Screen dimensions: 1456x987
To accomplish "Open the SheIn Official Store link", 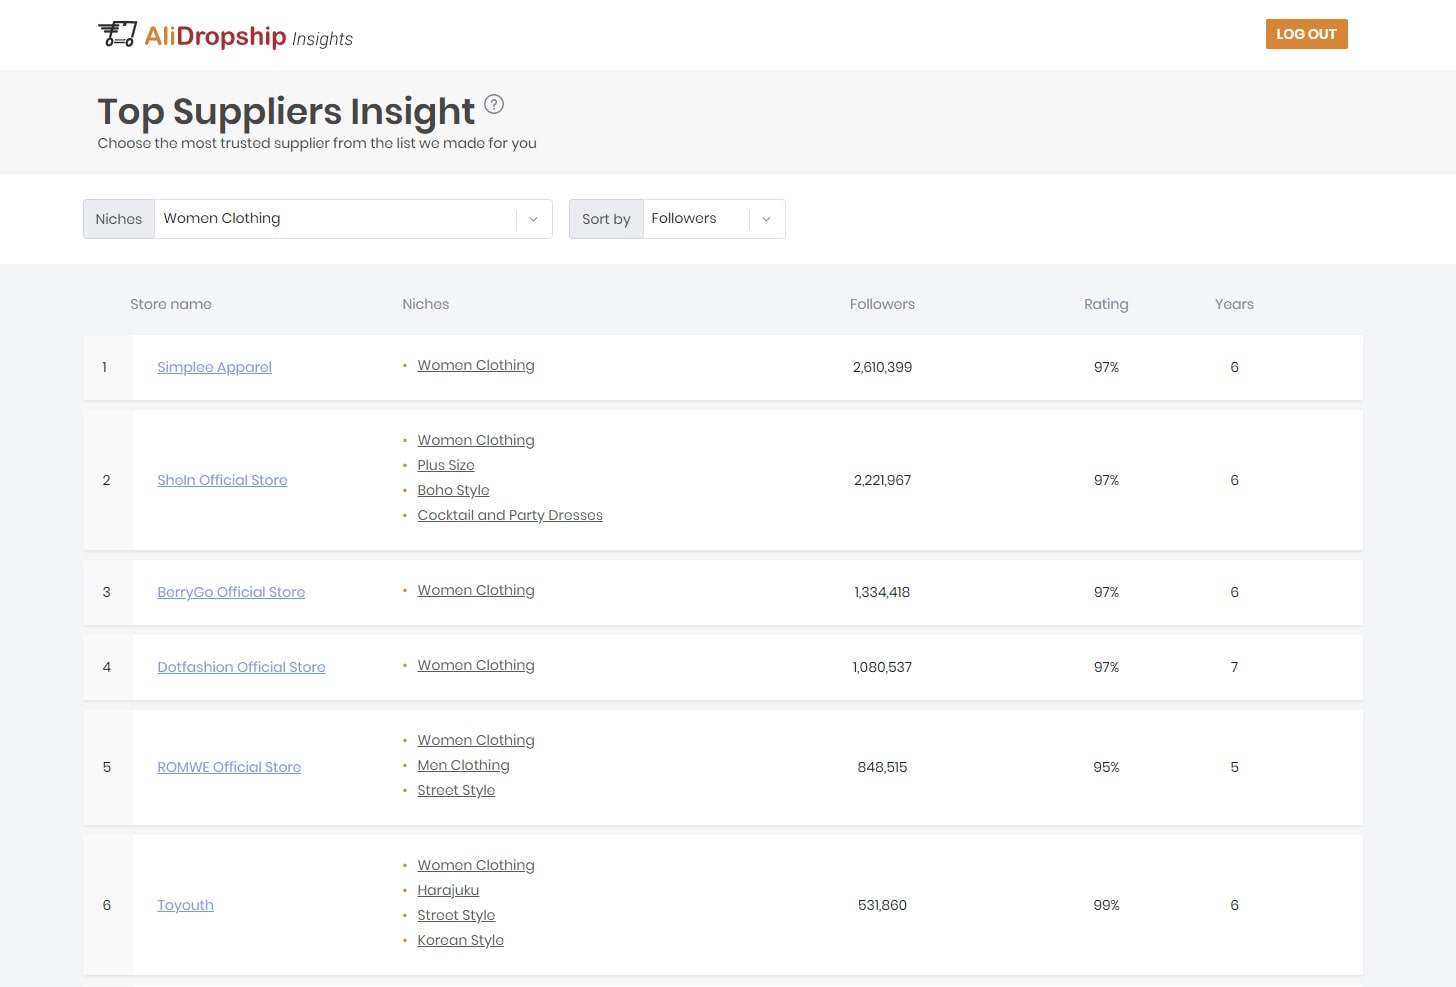I will point(222,480).
